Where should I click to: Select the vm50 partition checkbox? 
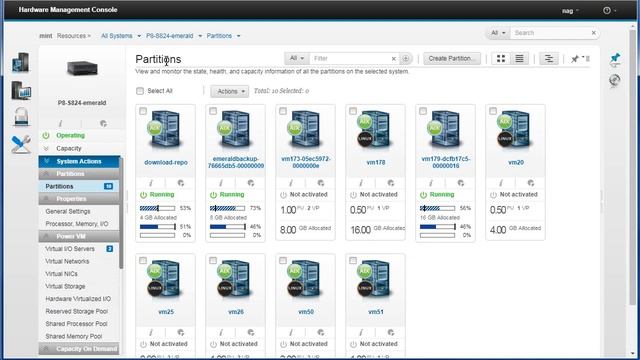pos(283,260)
